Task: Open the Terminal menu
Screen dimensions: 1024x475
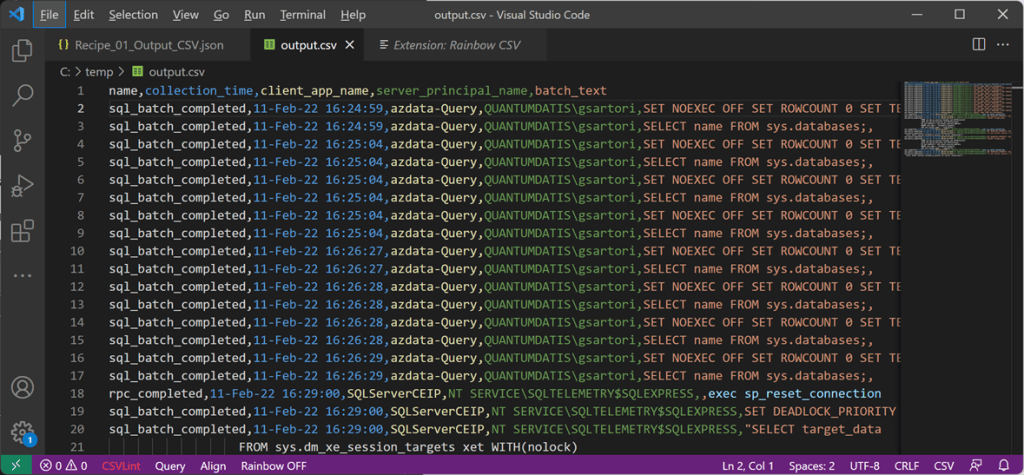Action: coord(302,15)
